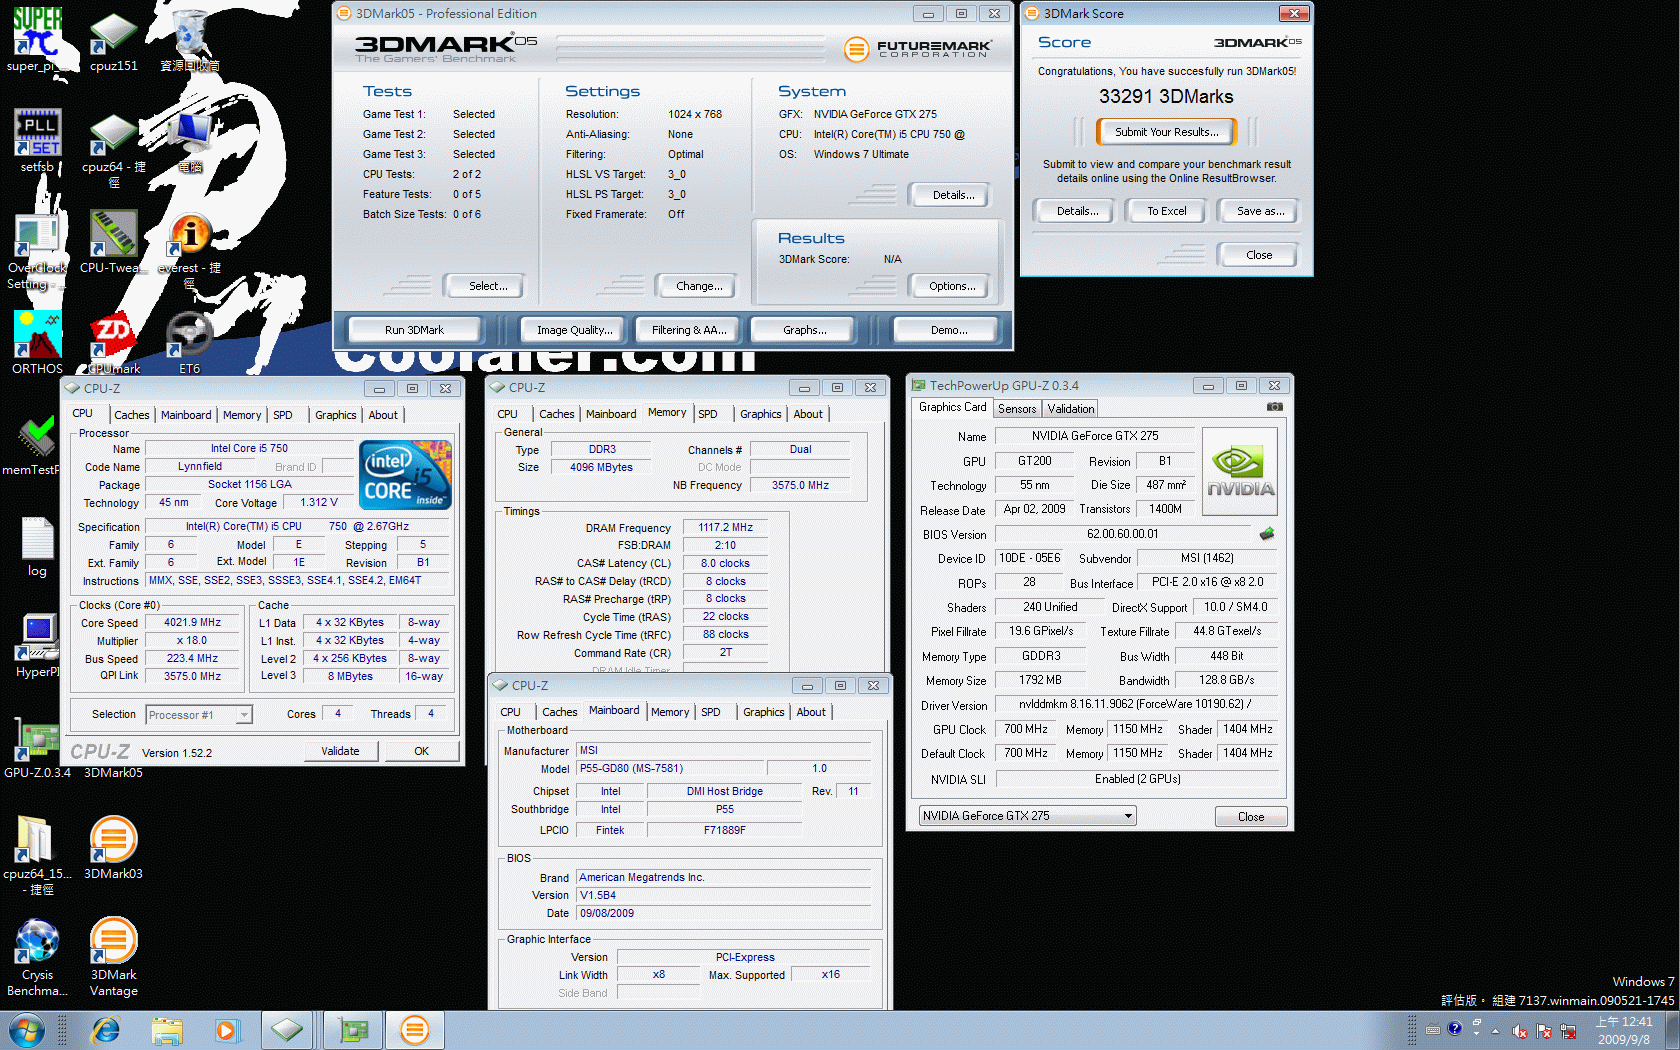Switch to the GPU-Z Validation tab

(1071, 408)
